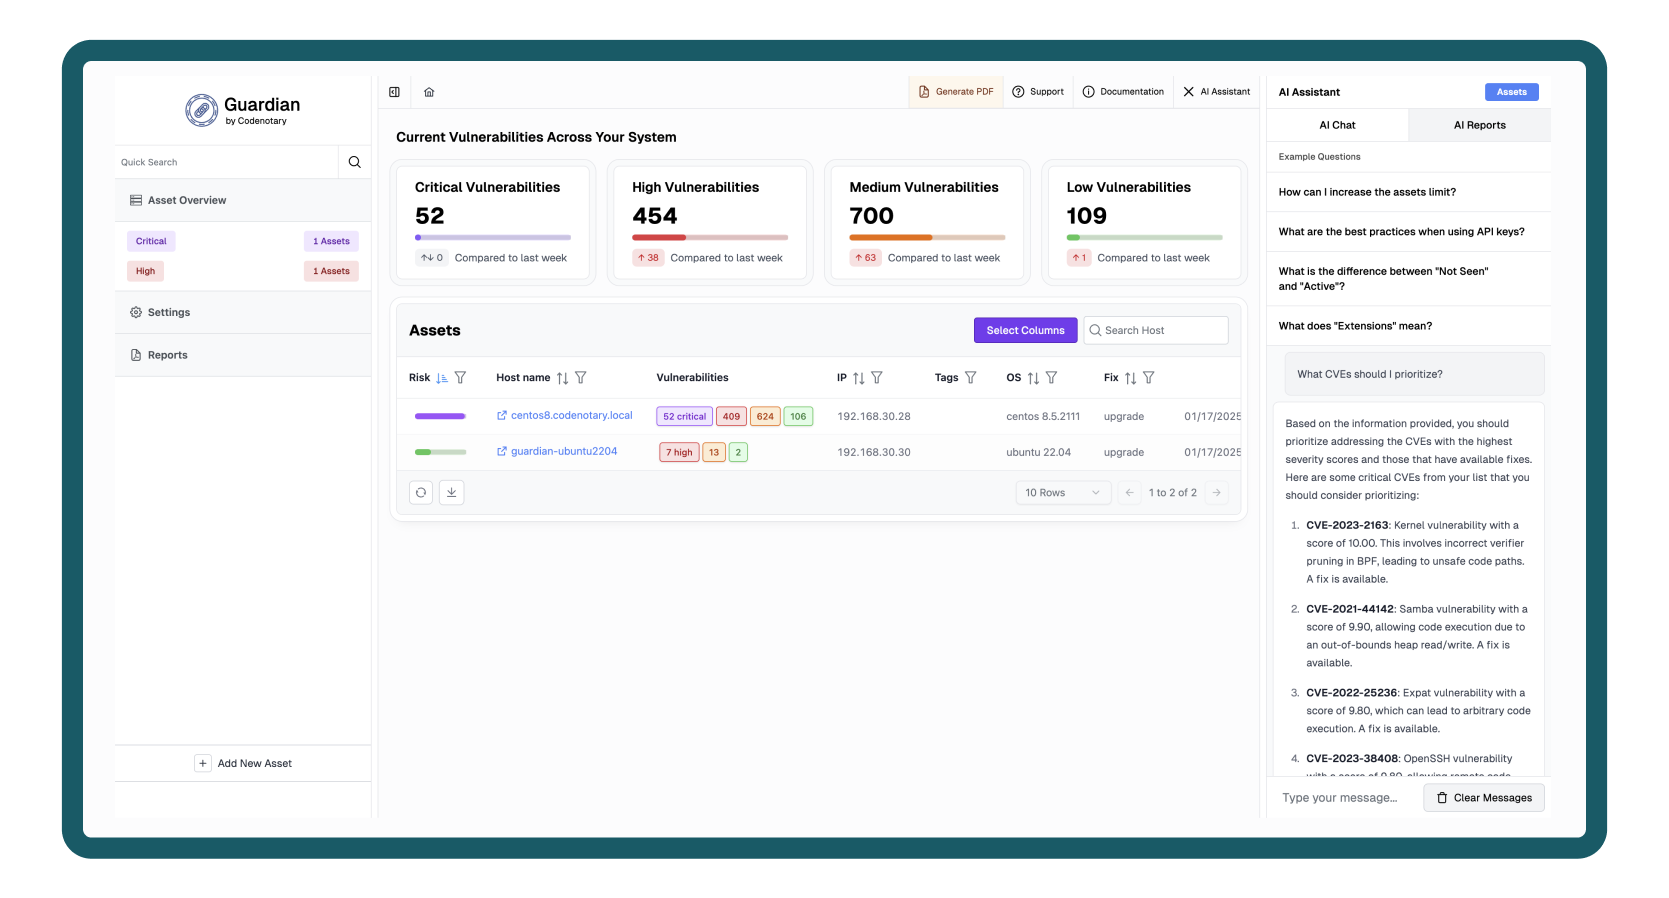
Task: Click the 409 high vulnerabilities badge
Action: coord(732,416)
